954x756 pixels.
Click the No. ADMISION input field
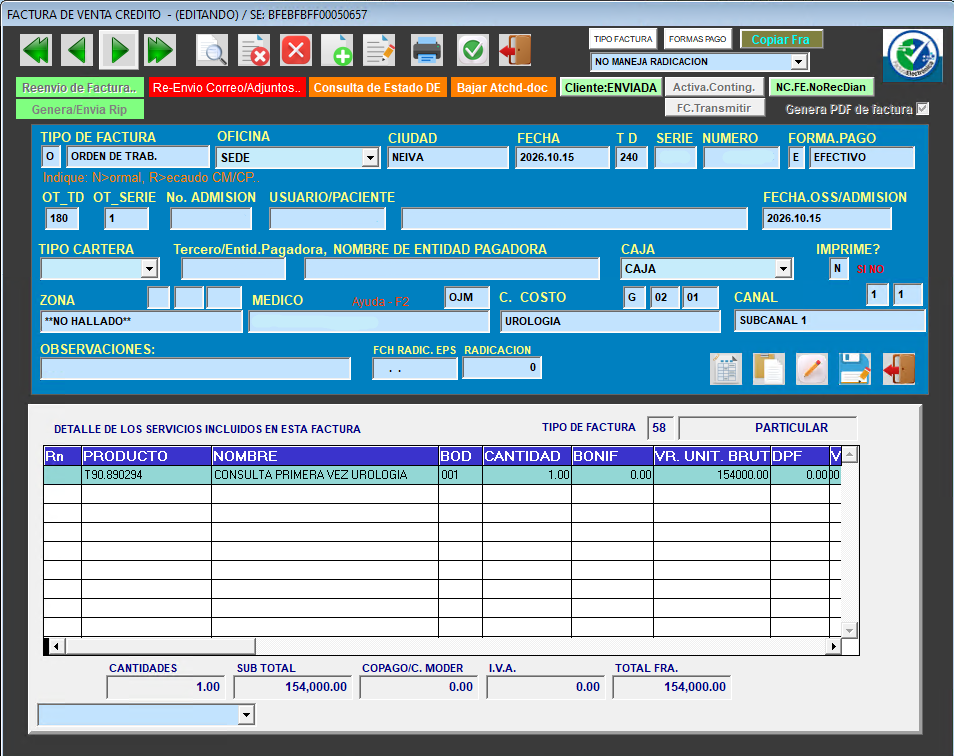211,218
